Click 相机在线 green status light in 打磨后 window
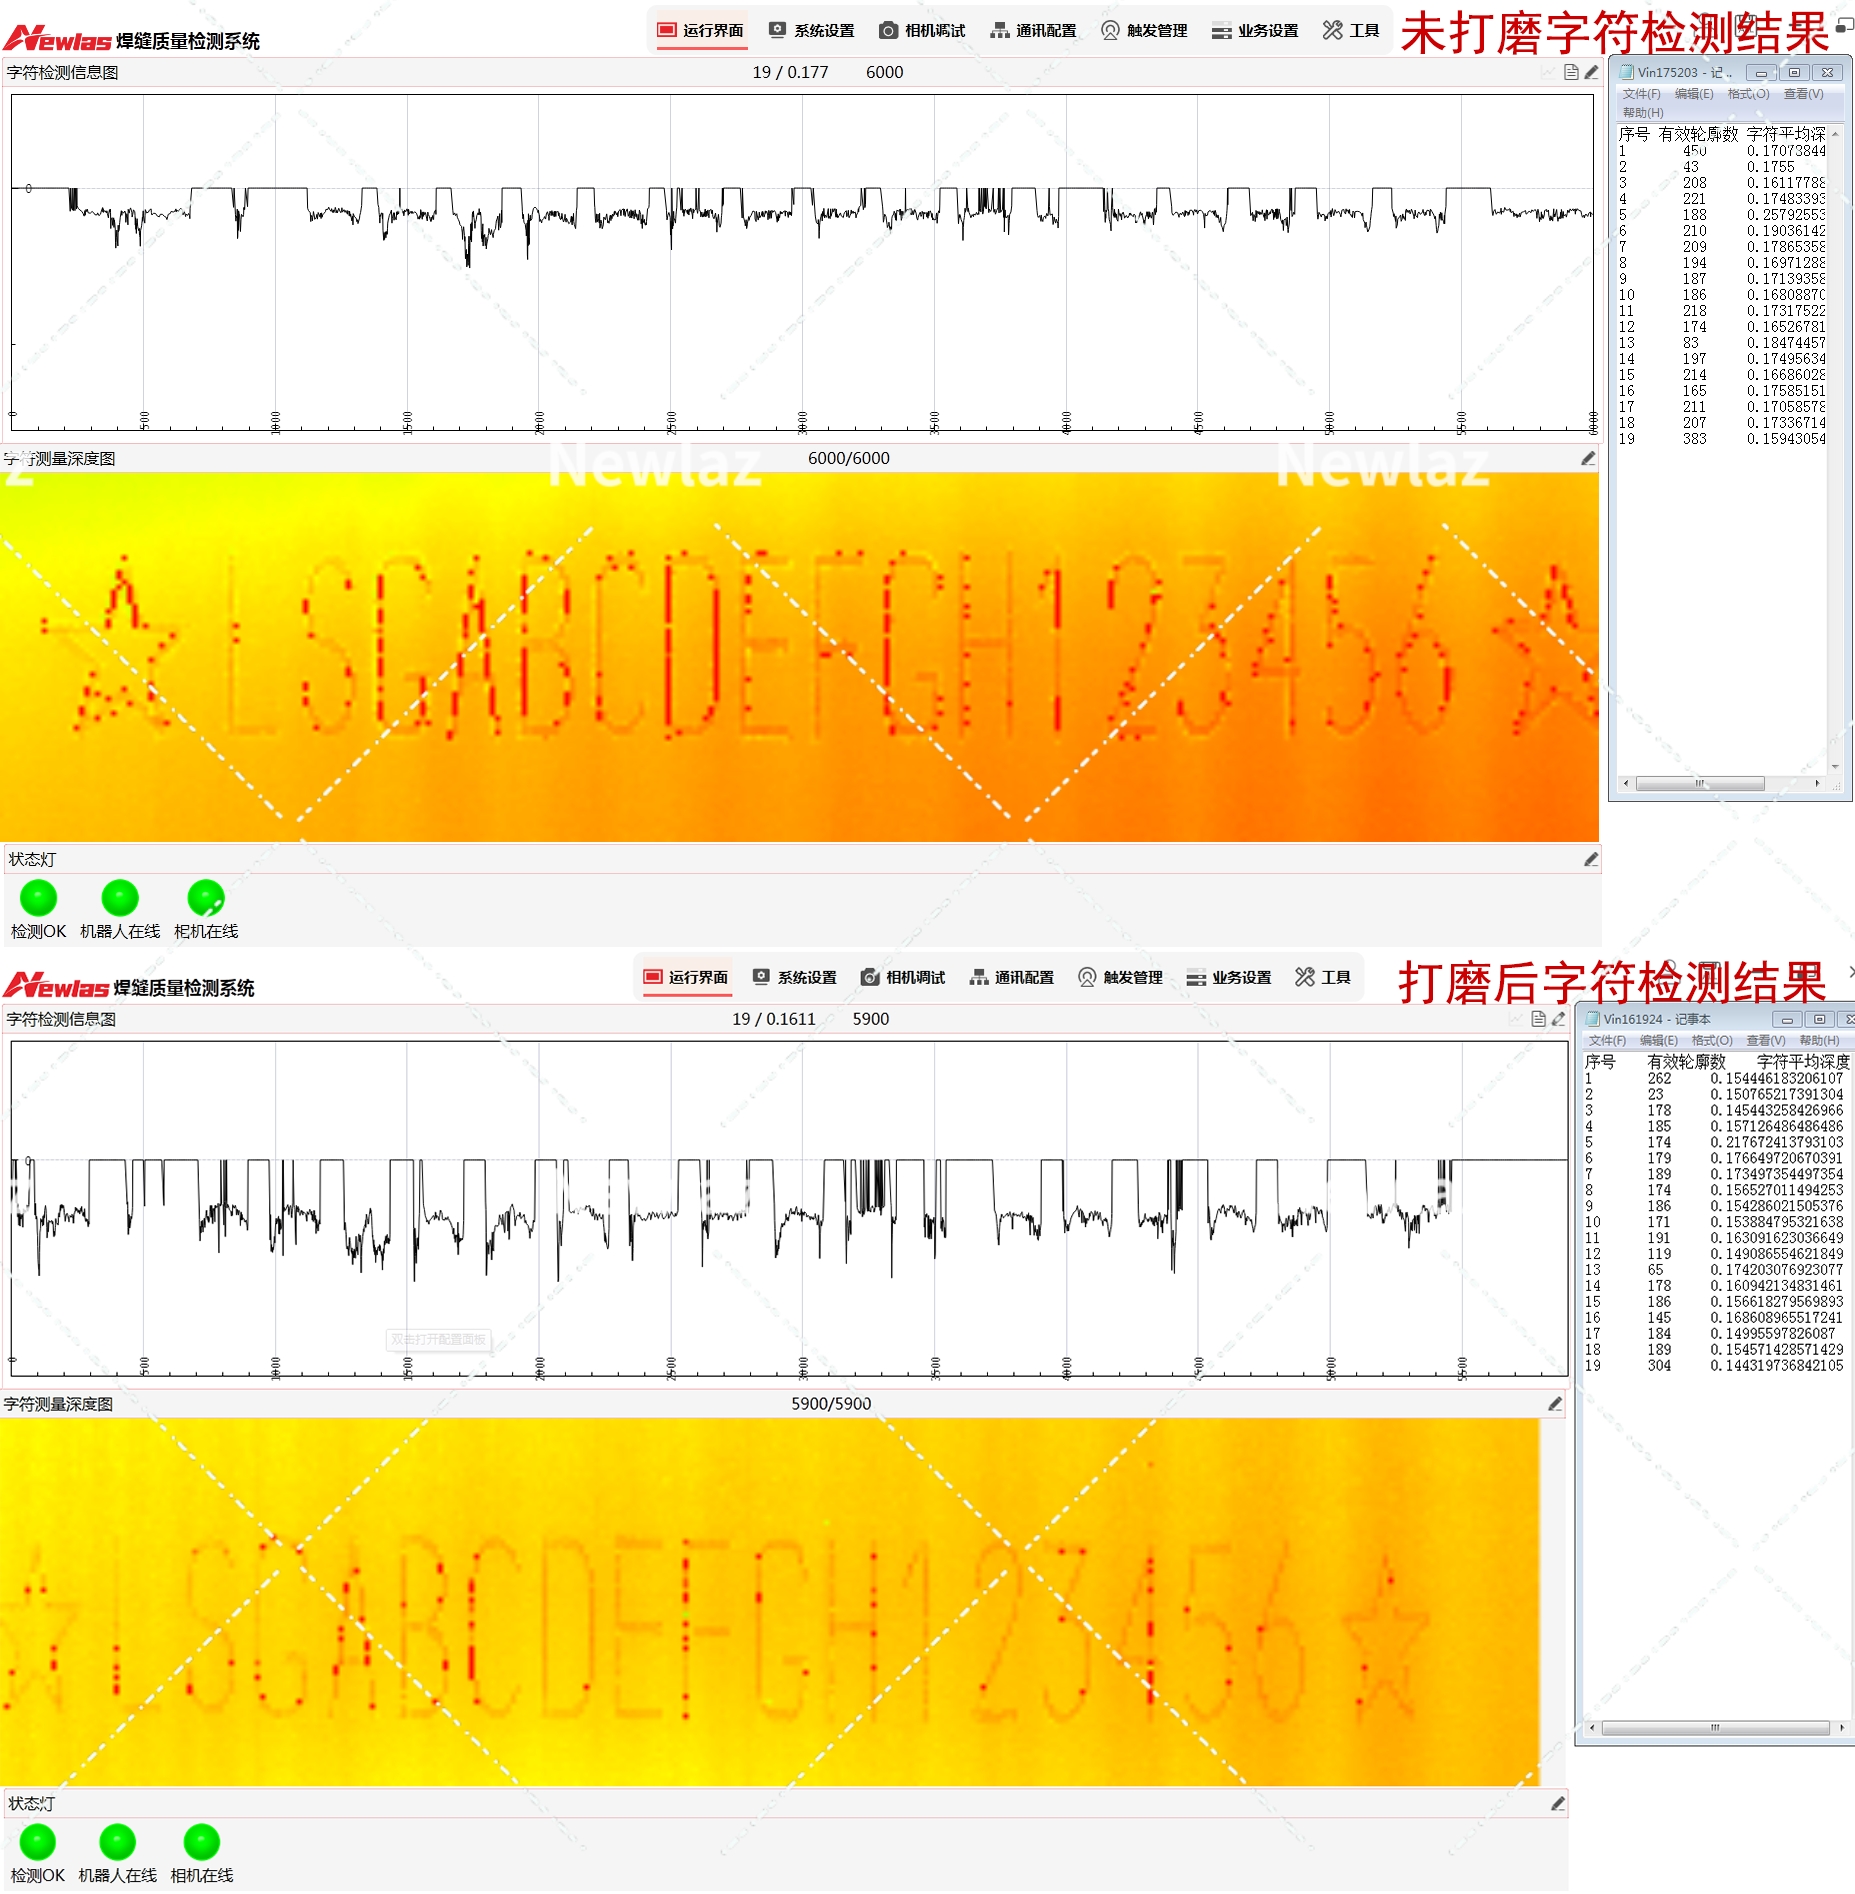The width and height of the screenshot is (1855, 1894). [x=202, y=1842]
